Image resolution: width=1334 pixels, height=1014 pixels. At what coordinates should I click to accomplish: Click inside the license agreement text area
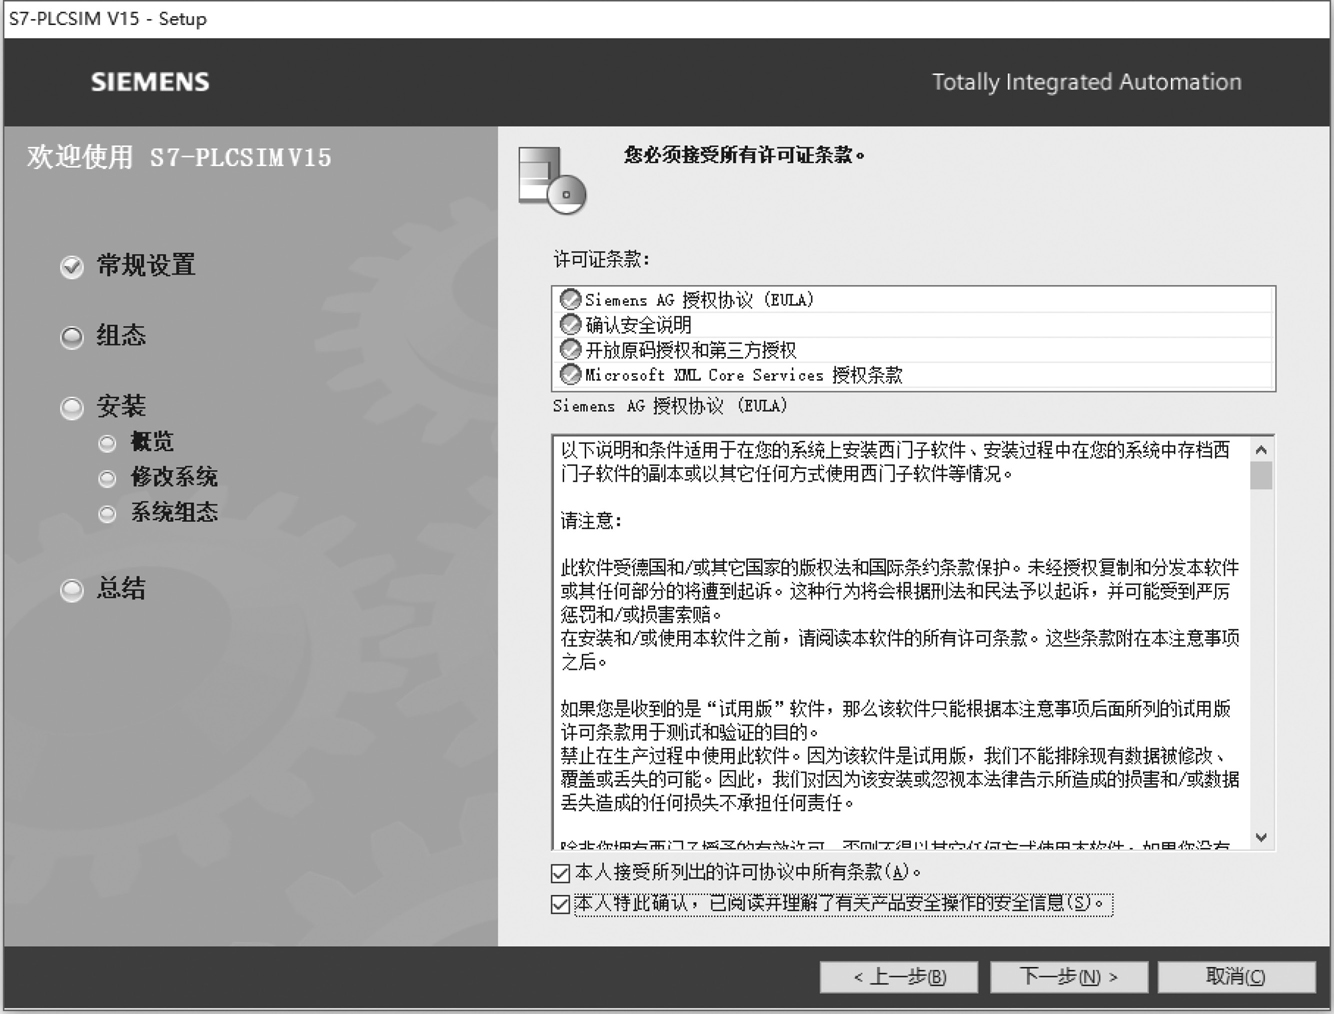point(901,643)
